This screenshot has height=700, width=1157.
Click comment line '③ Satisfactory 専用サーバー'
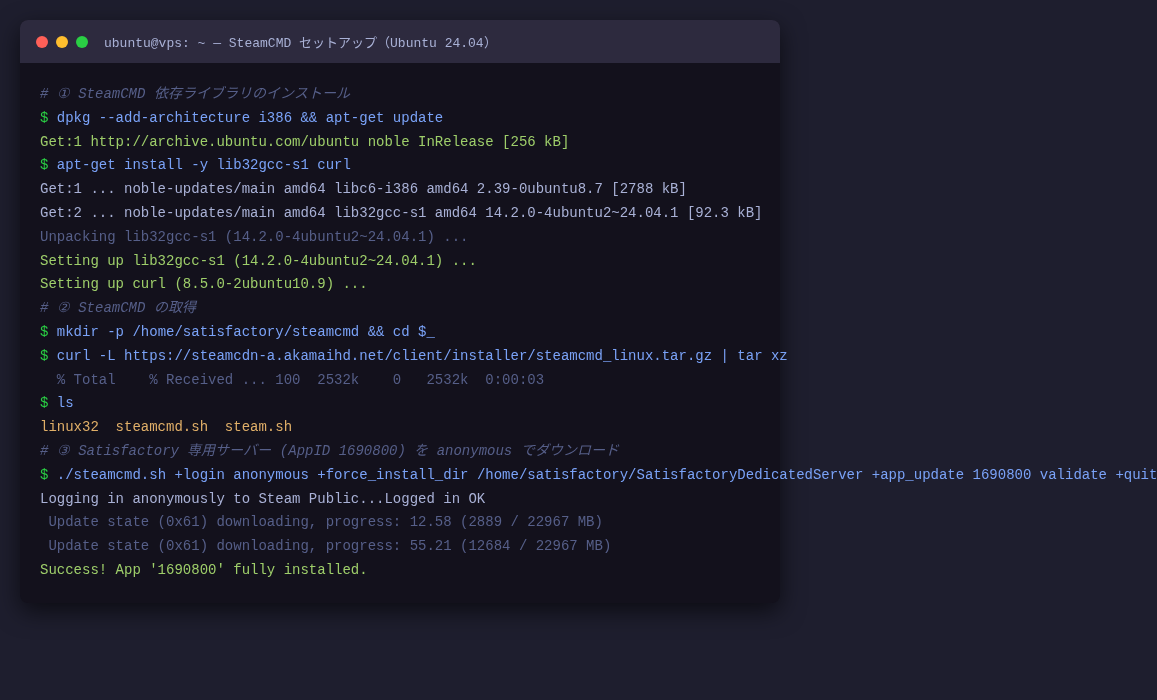point(329,451)
